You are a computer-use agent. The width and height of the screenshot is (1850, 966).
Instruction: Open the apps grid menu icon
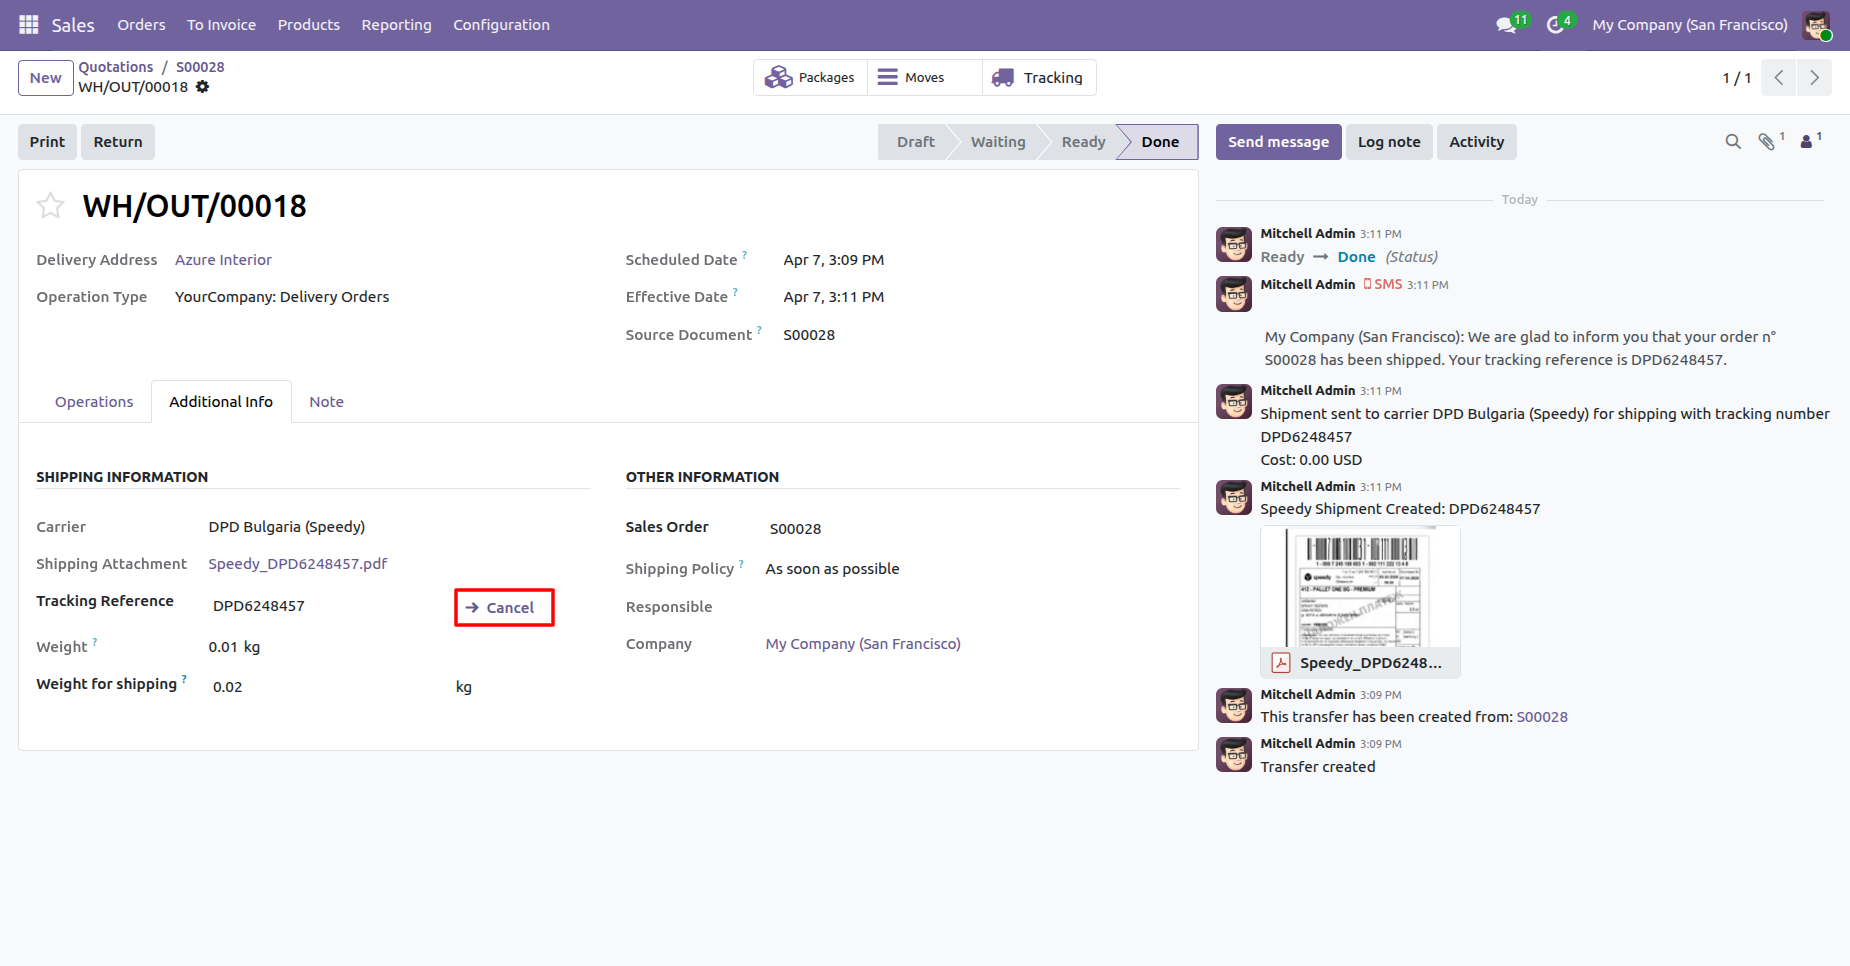29,24
